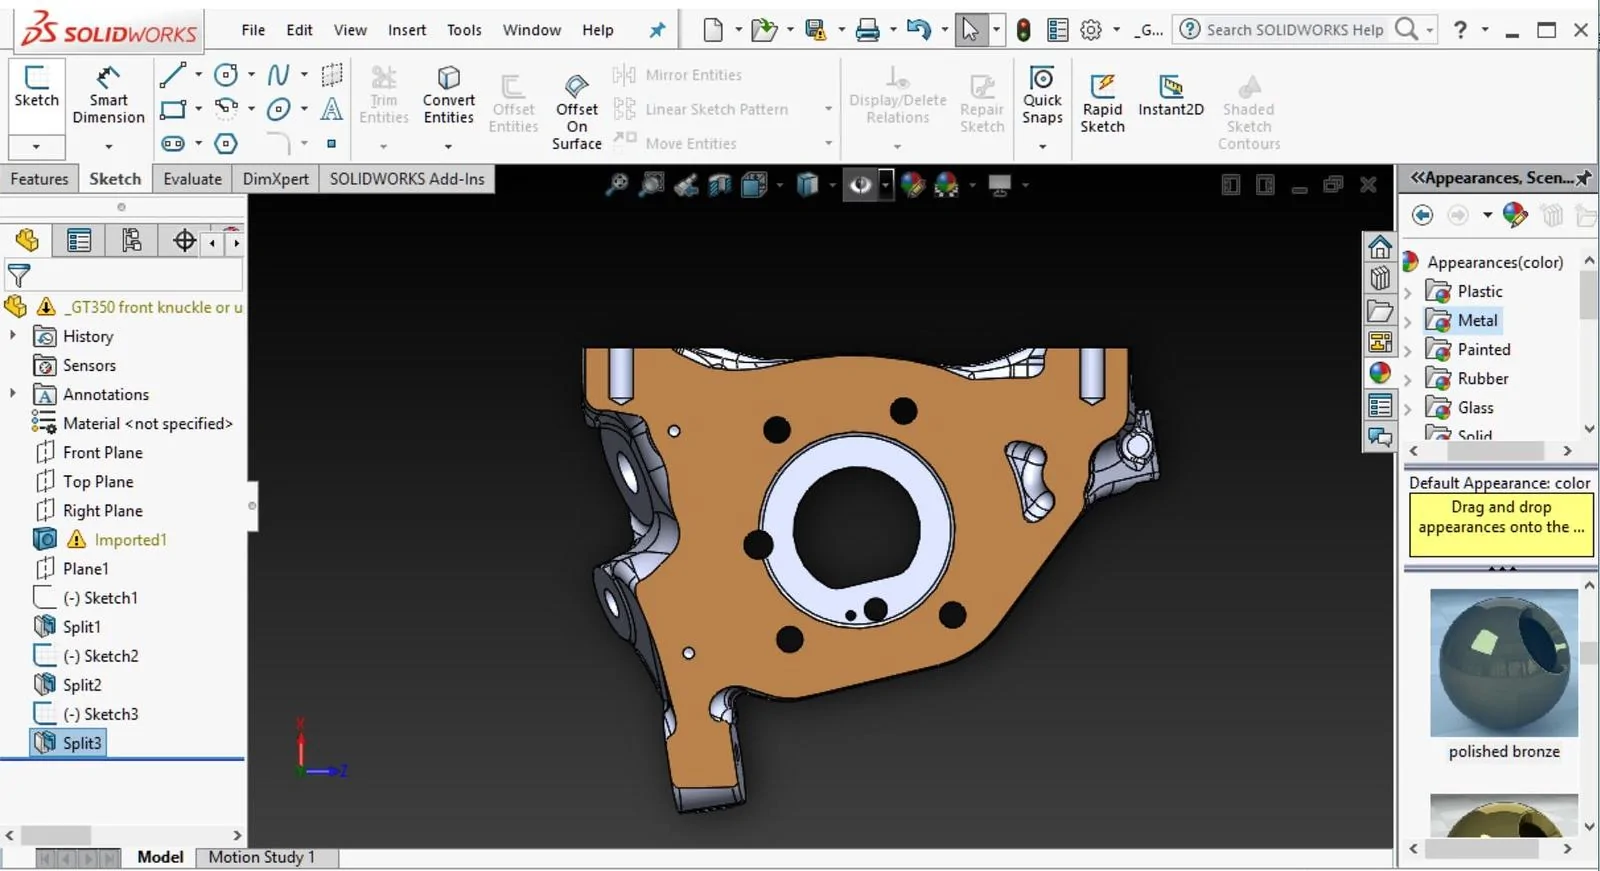Switch to the Evaluate tab

pos(192,179)
